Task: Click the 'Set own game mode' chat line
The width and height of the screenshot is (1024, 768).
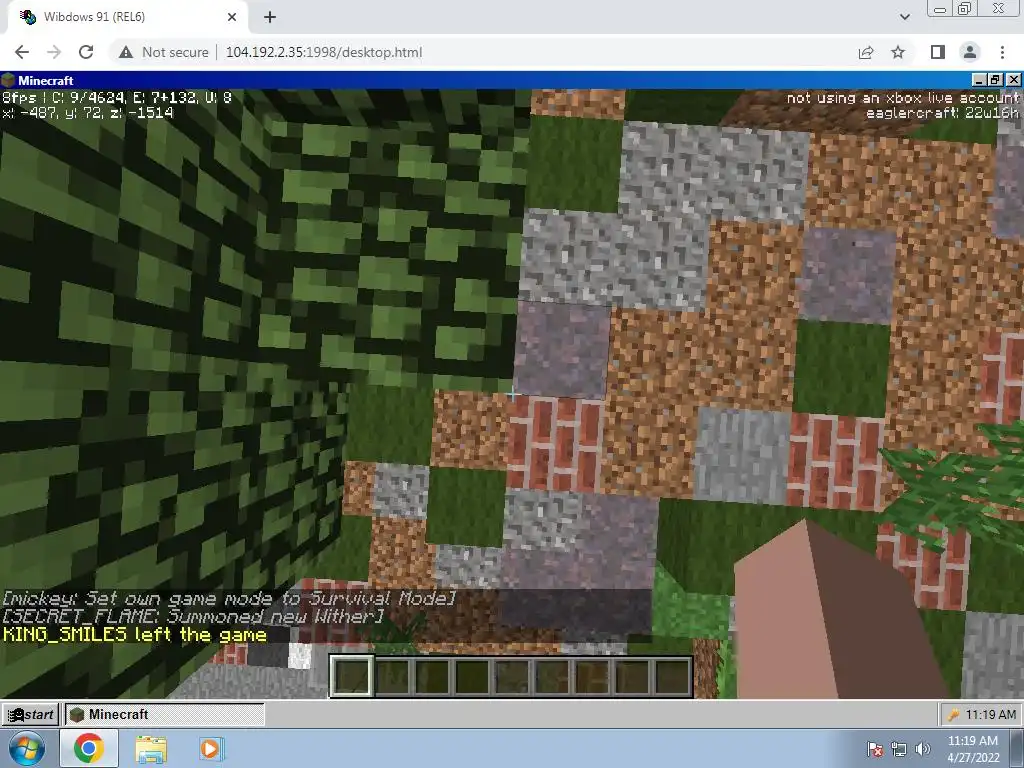Action: (229, 598)
